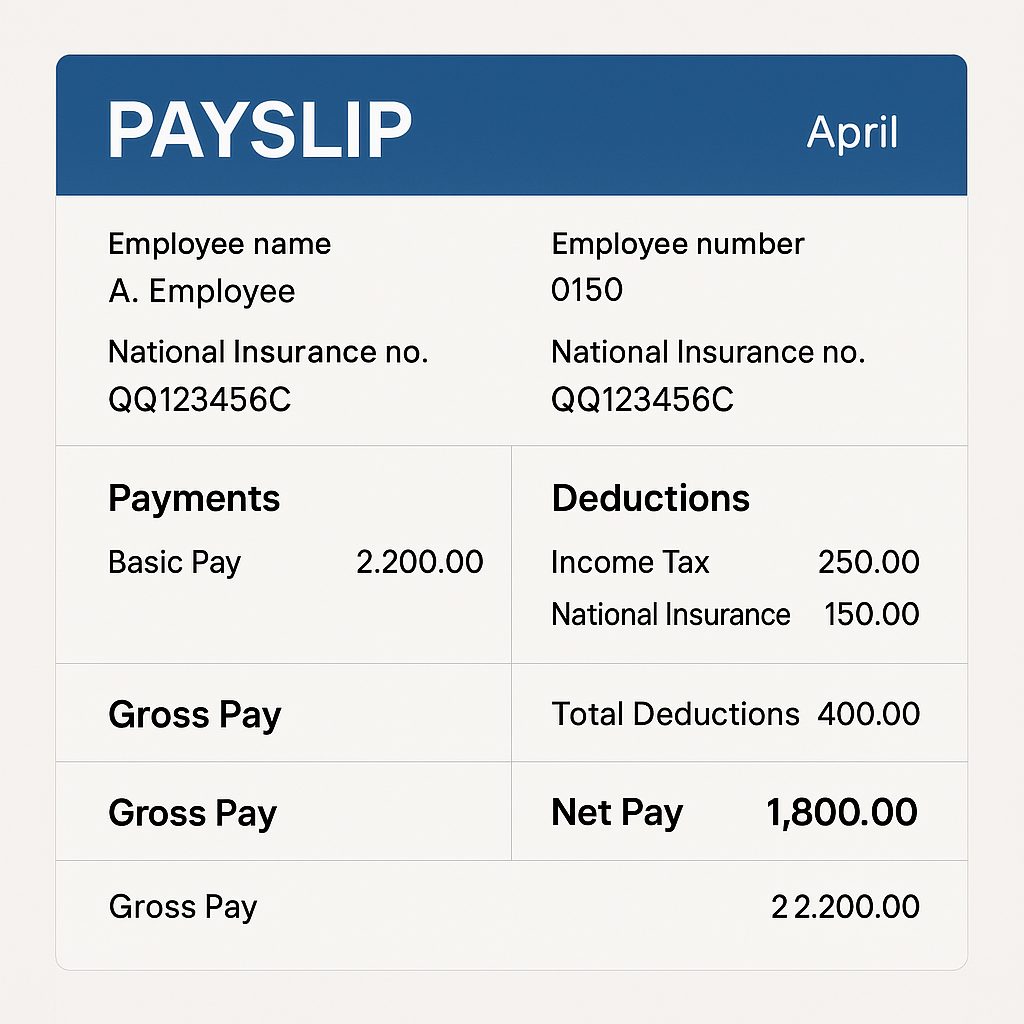1024x1024 pixels.
Task: Click the Total Deductions label
Action: coord(675,714)
